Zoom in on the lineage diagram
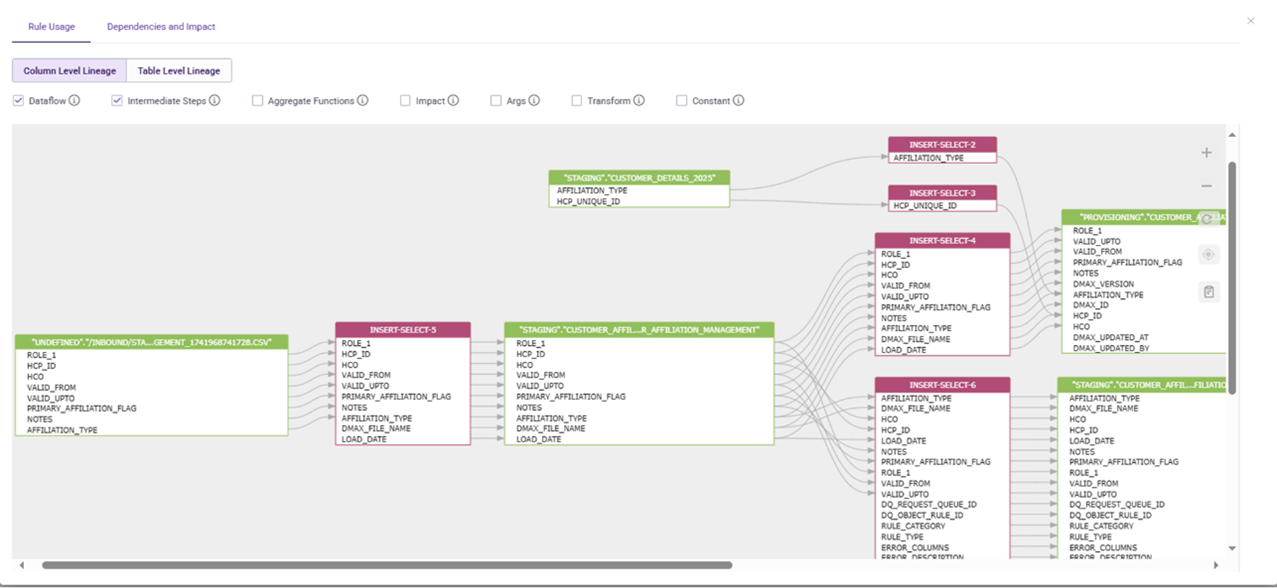 [1206, 153]
